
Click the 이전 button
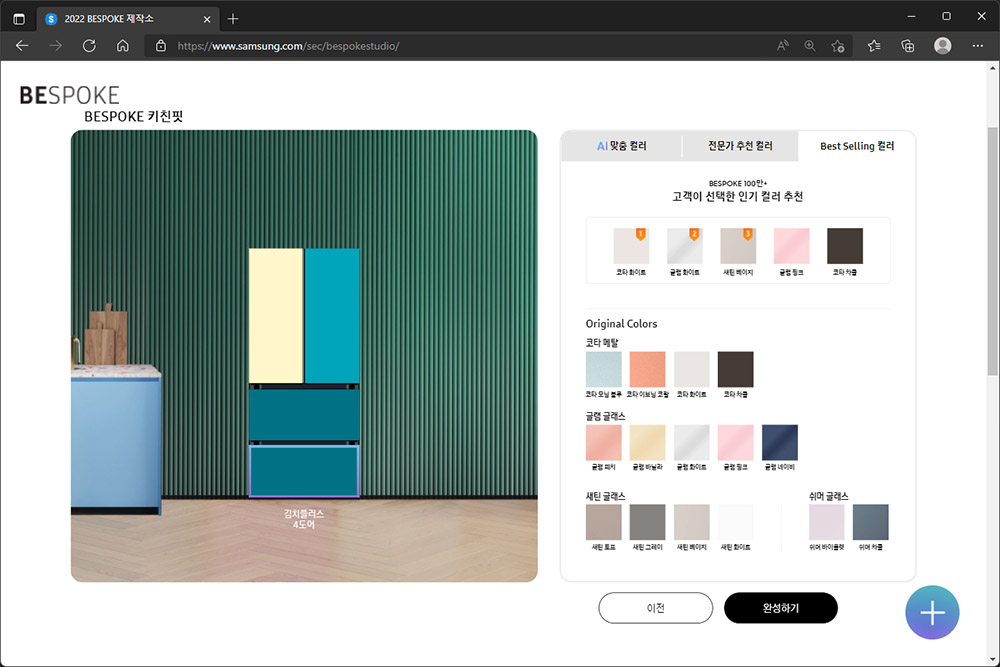point(656,608)
